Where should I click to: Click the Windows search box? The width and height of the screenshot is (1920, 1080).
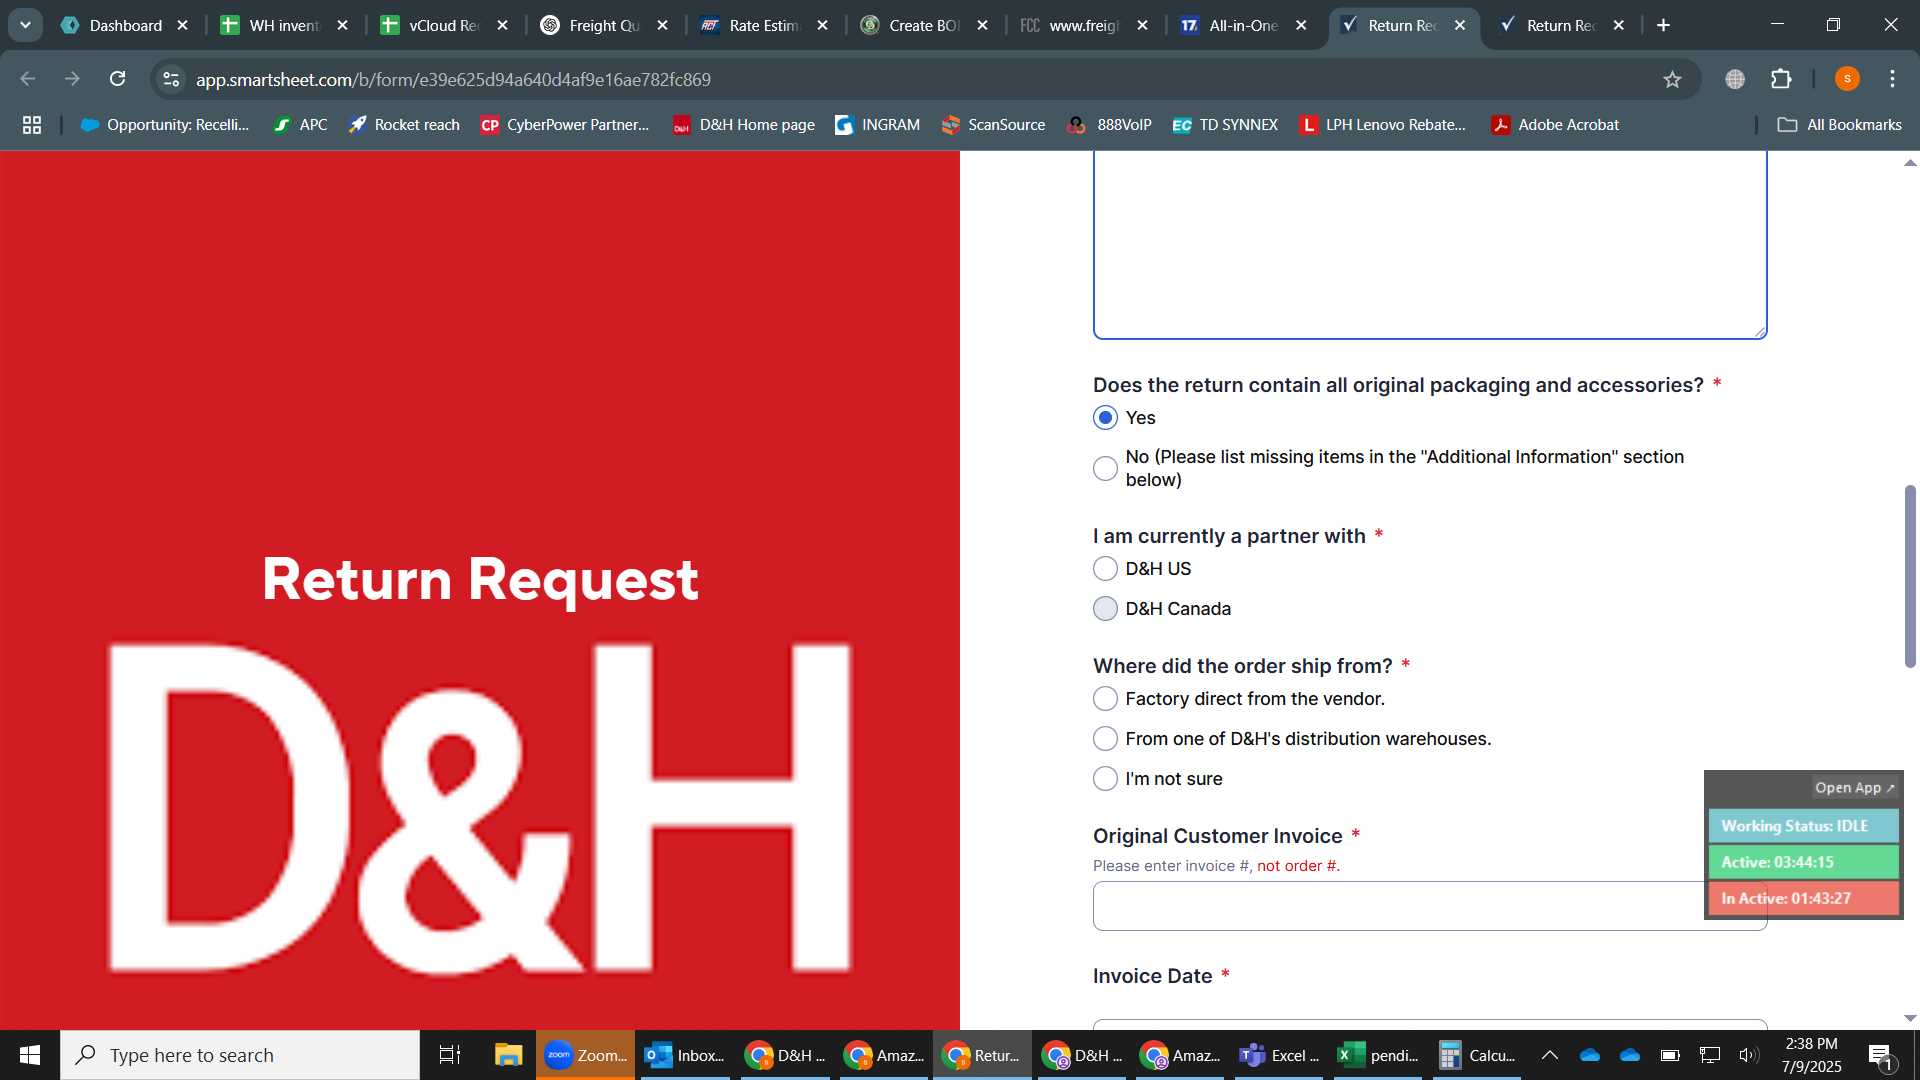pyautogui.click(x=240, y=1055)
